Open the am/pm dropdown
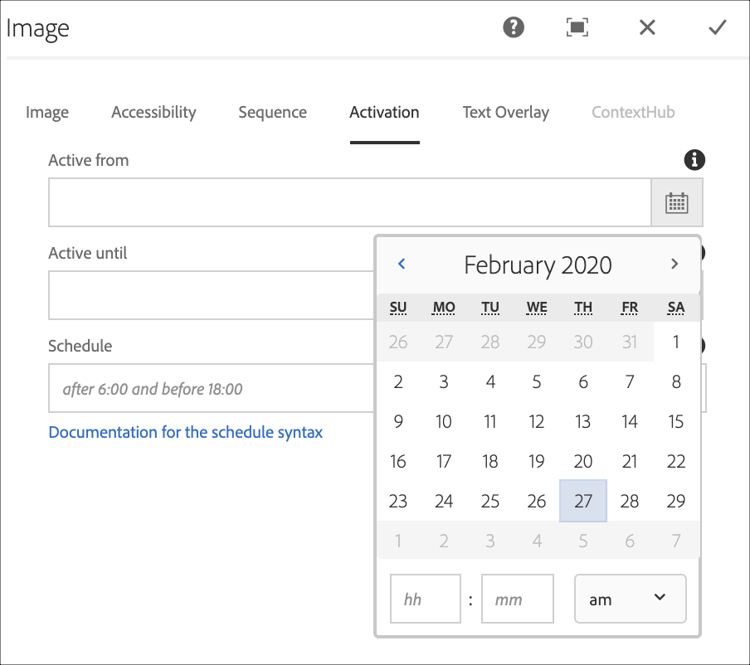Image resolution: width=750 pixels, height=665 pixels. pyautogui.click(x=630, y=599)
